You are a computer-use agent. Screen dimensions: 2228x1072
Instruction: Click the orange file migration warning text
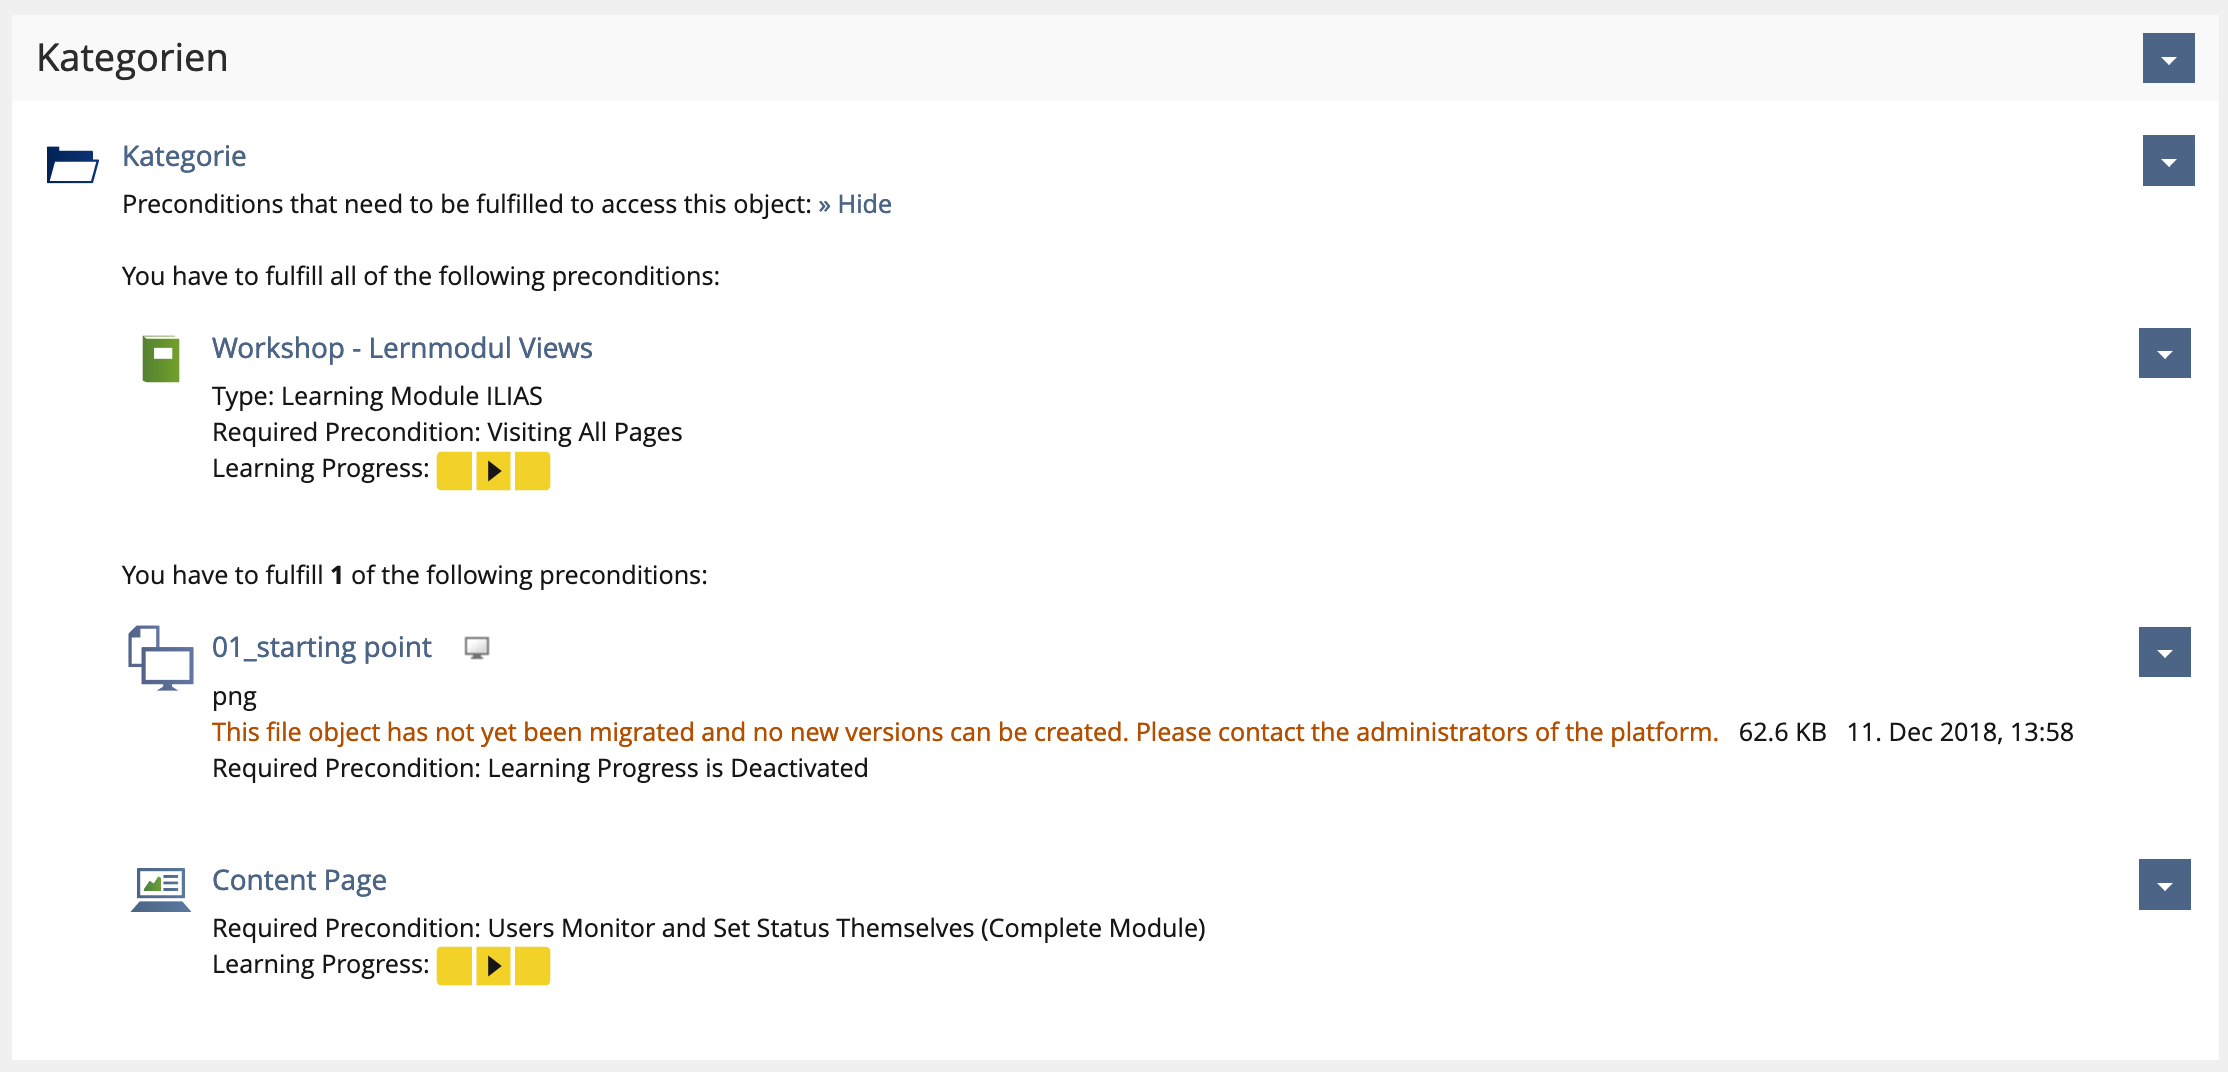pos(964,732)
